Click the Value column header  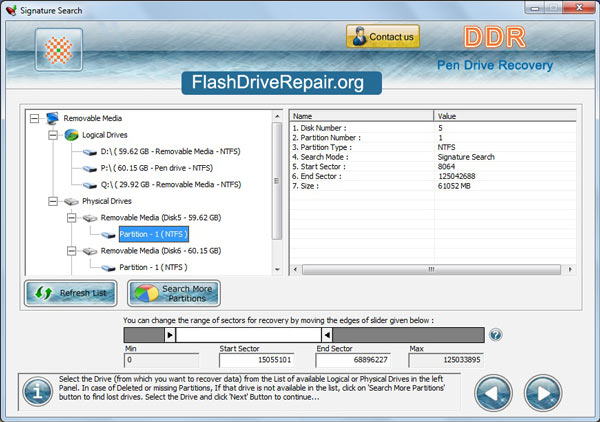click(x=505, y=116)
